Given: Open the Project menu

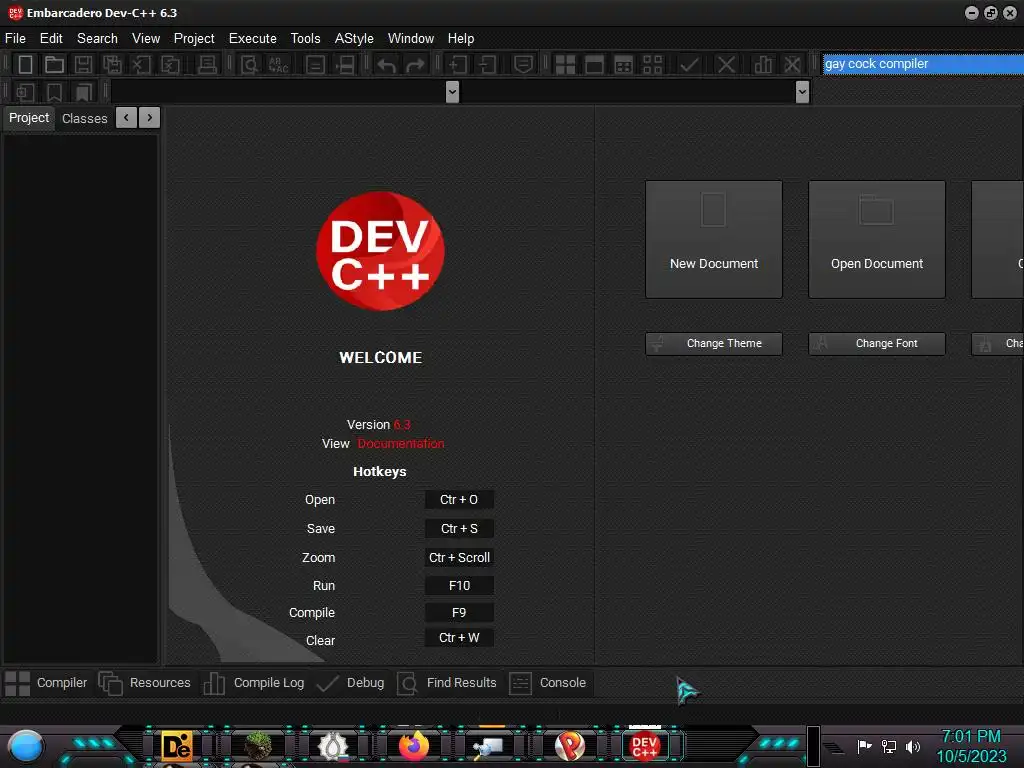Looking at the screenshot, I should 194,39.
